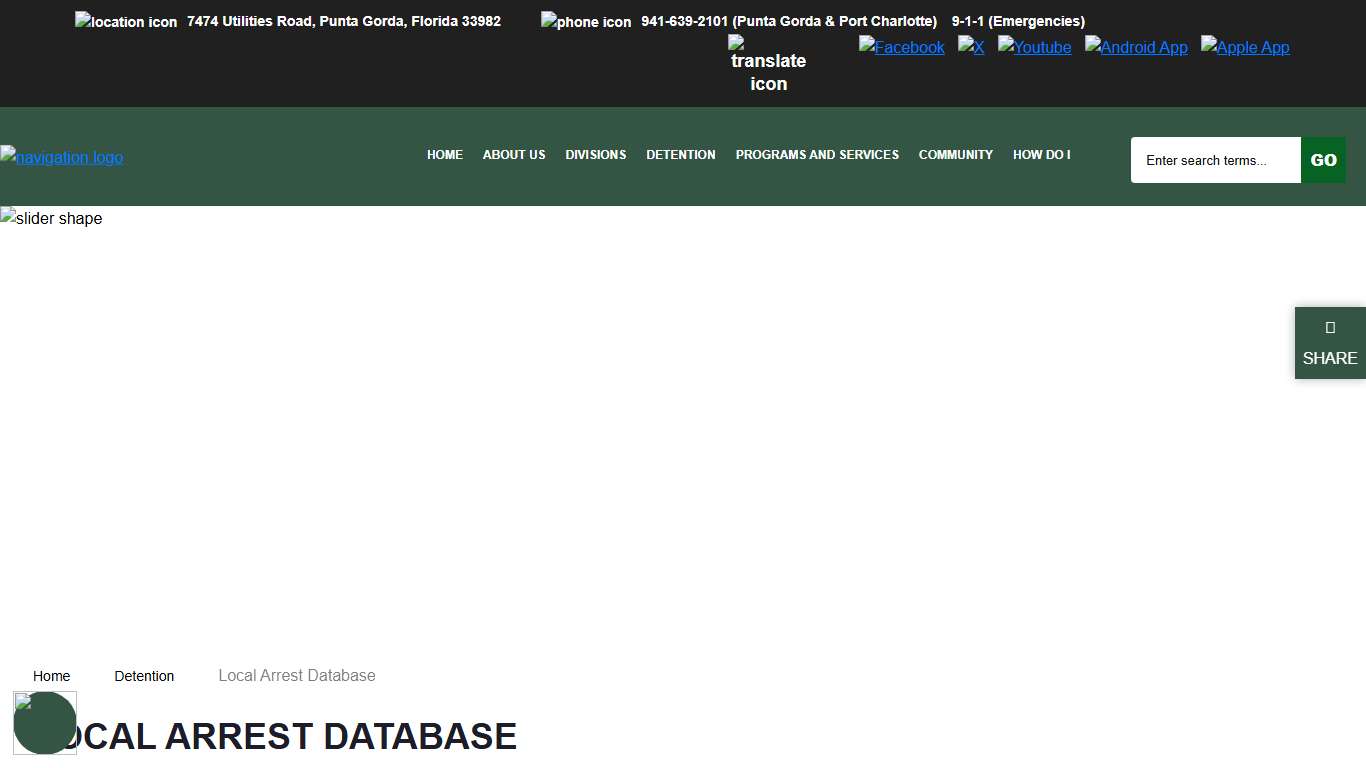Click the navigation logo
The width and height of the screenshot is (1366, 768).
tap(62, 157)
